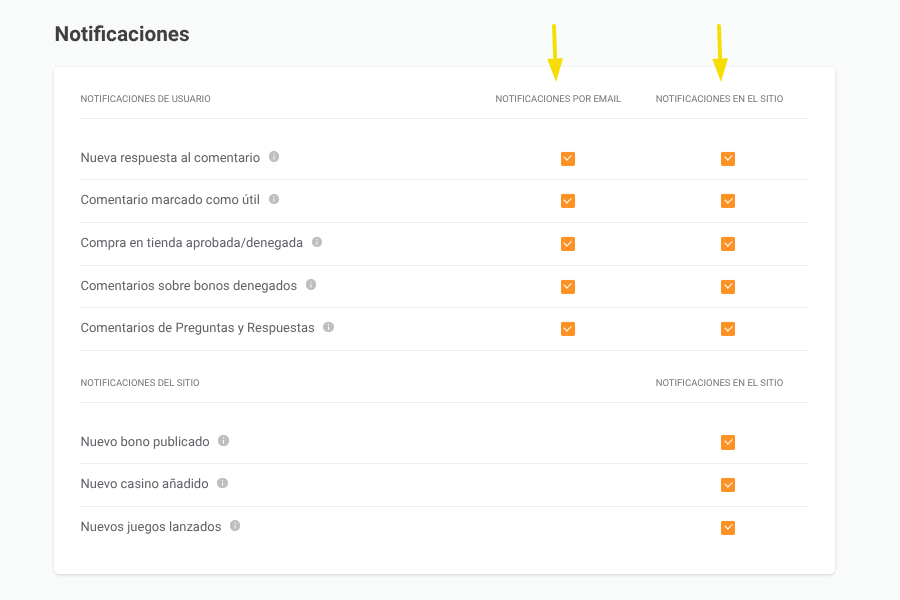The width and height of the screenshot is (900, 600).
Task: Uncheck site notification for "Nuevo bono publicado"
Action: (728, 442)
